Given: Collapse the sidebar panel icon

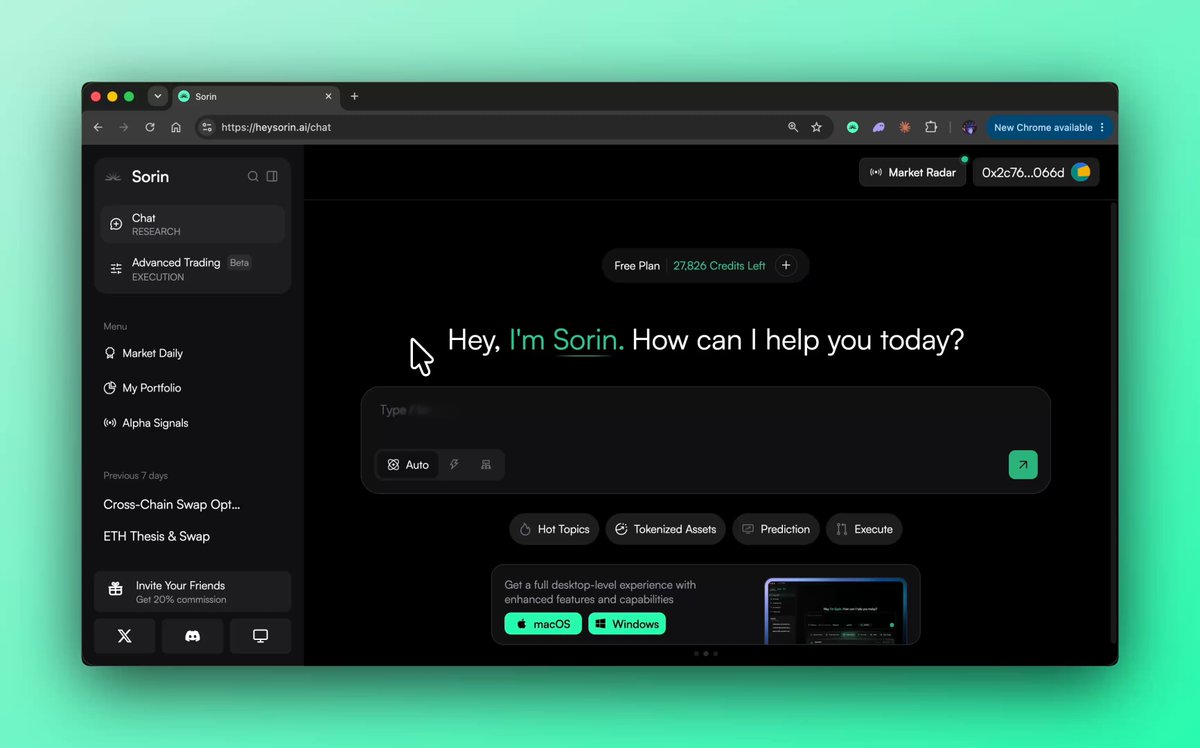Looking at the screenshot, I should point(272,176).
